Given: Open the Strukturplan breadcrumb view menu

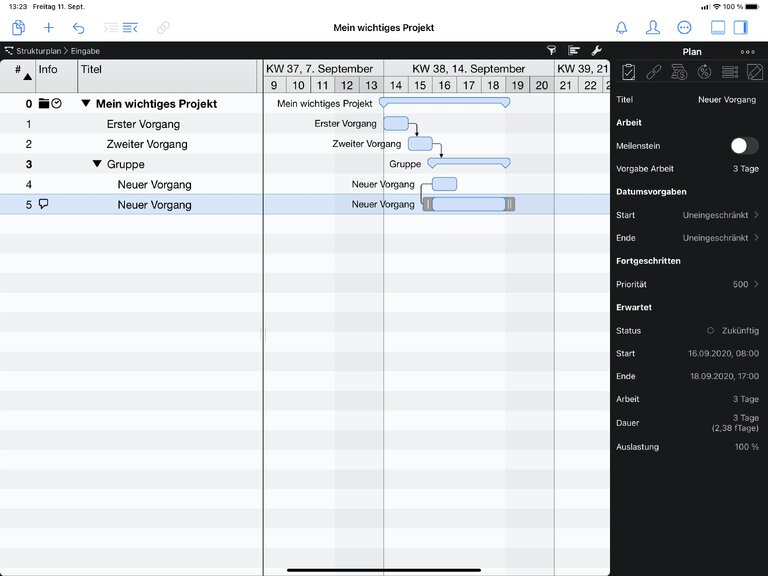Looking at the screenshot, I should (x=35, y=51).
